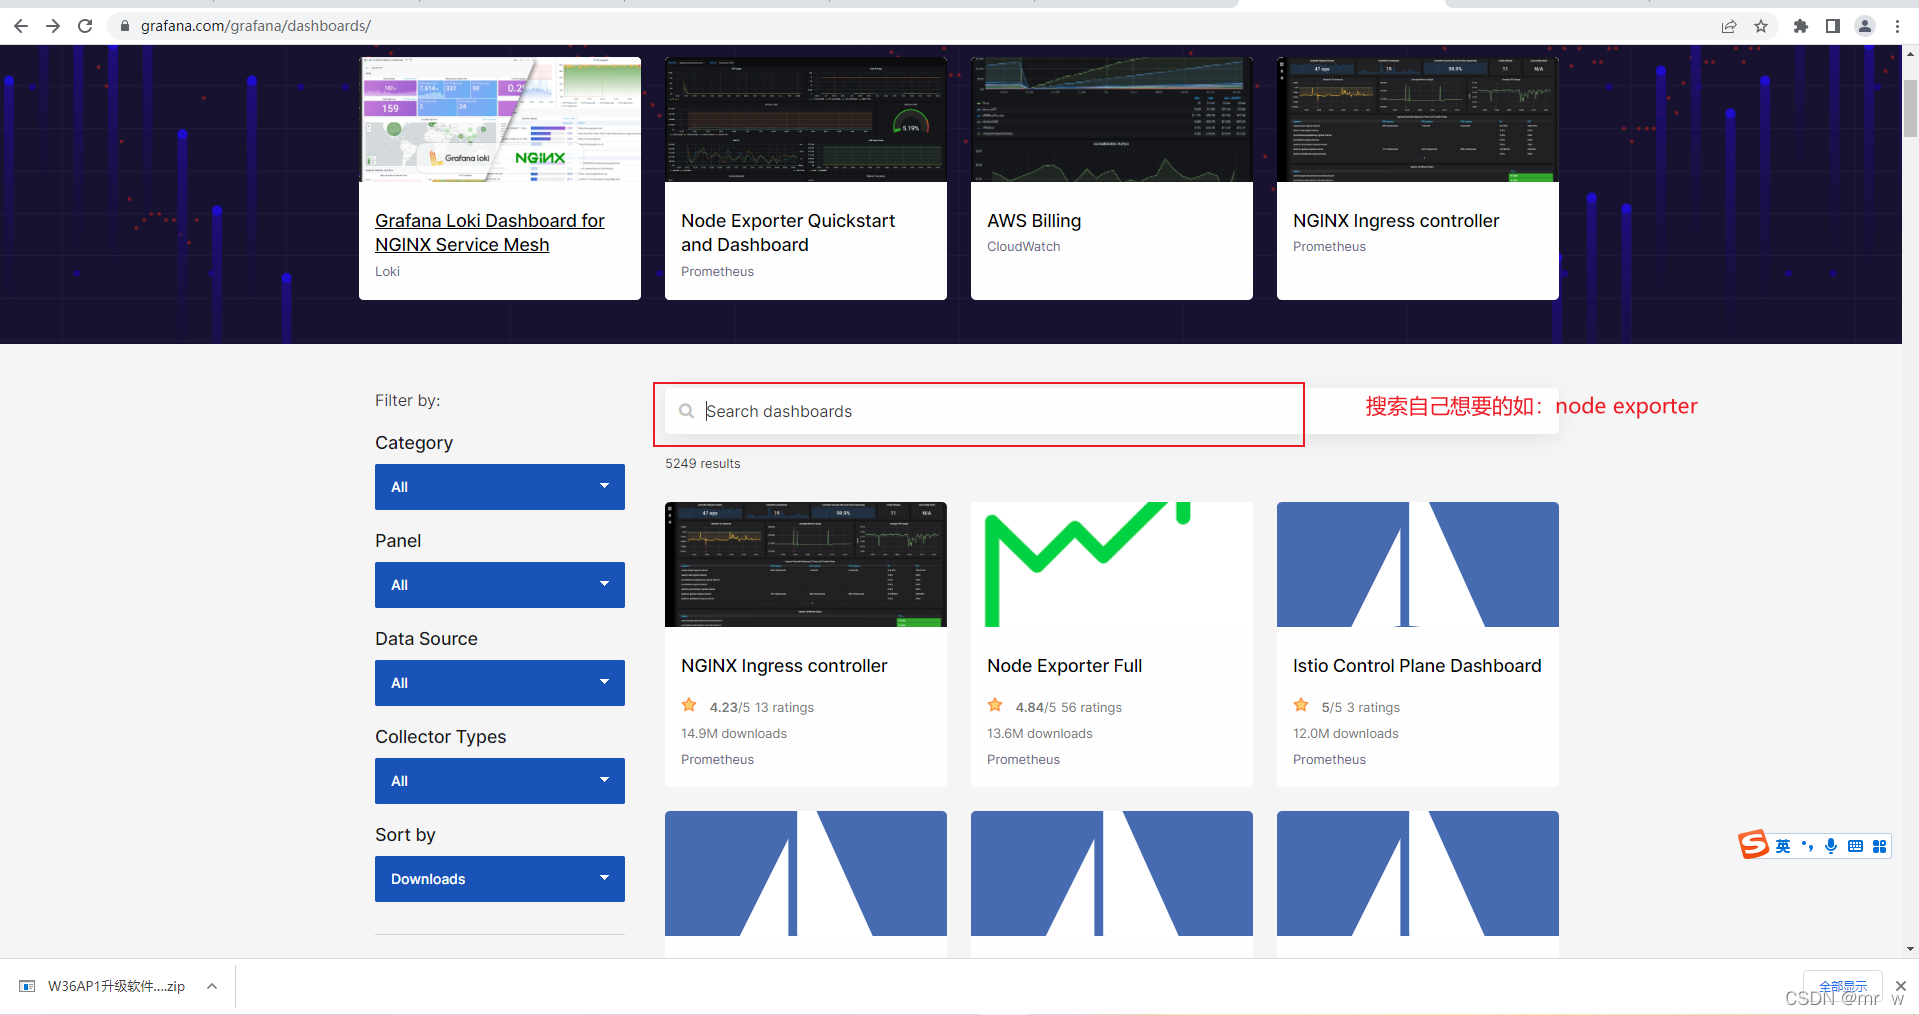Open the Data Source filter dropdown
Viewport: 1919px width, 1015px height.
(500, 683)
